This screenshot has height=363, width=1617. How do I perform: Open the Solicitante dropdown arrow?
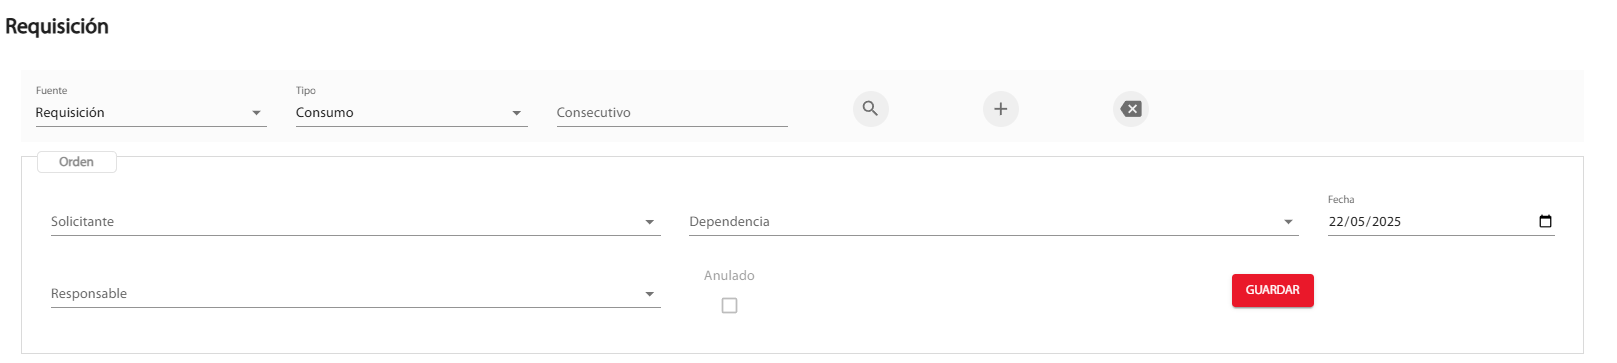[x=650, y=222]
